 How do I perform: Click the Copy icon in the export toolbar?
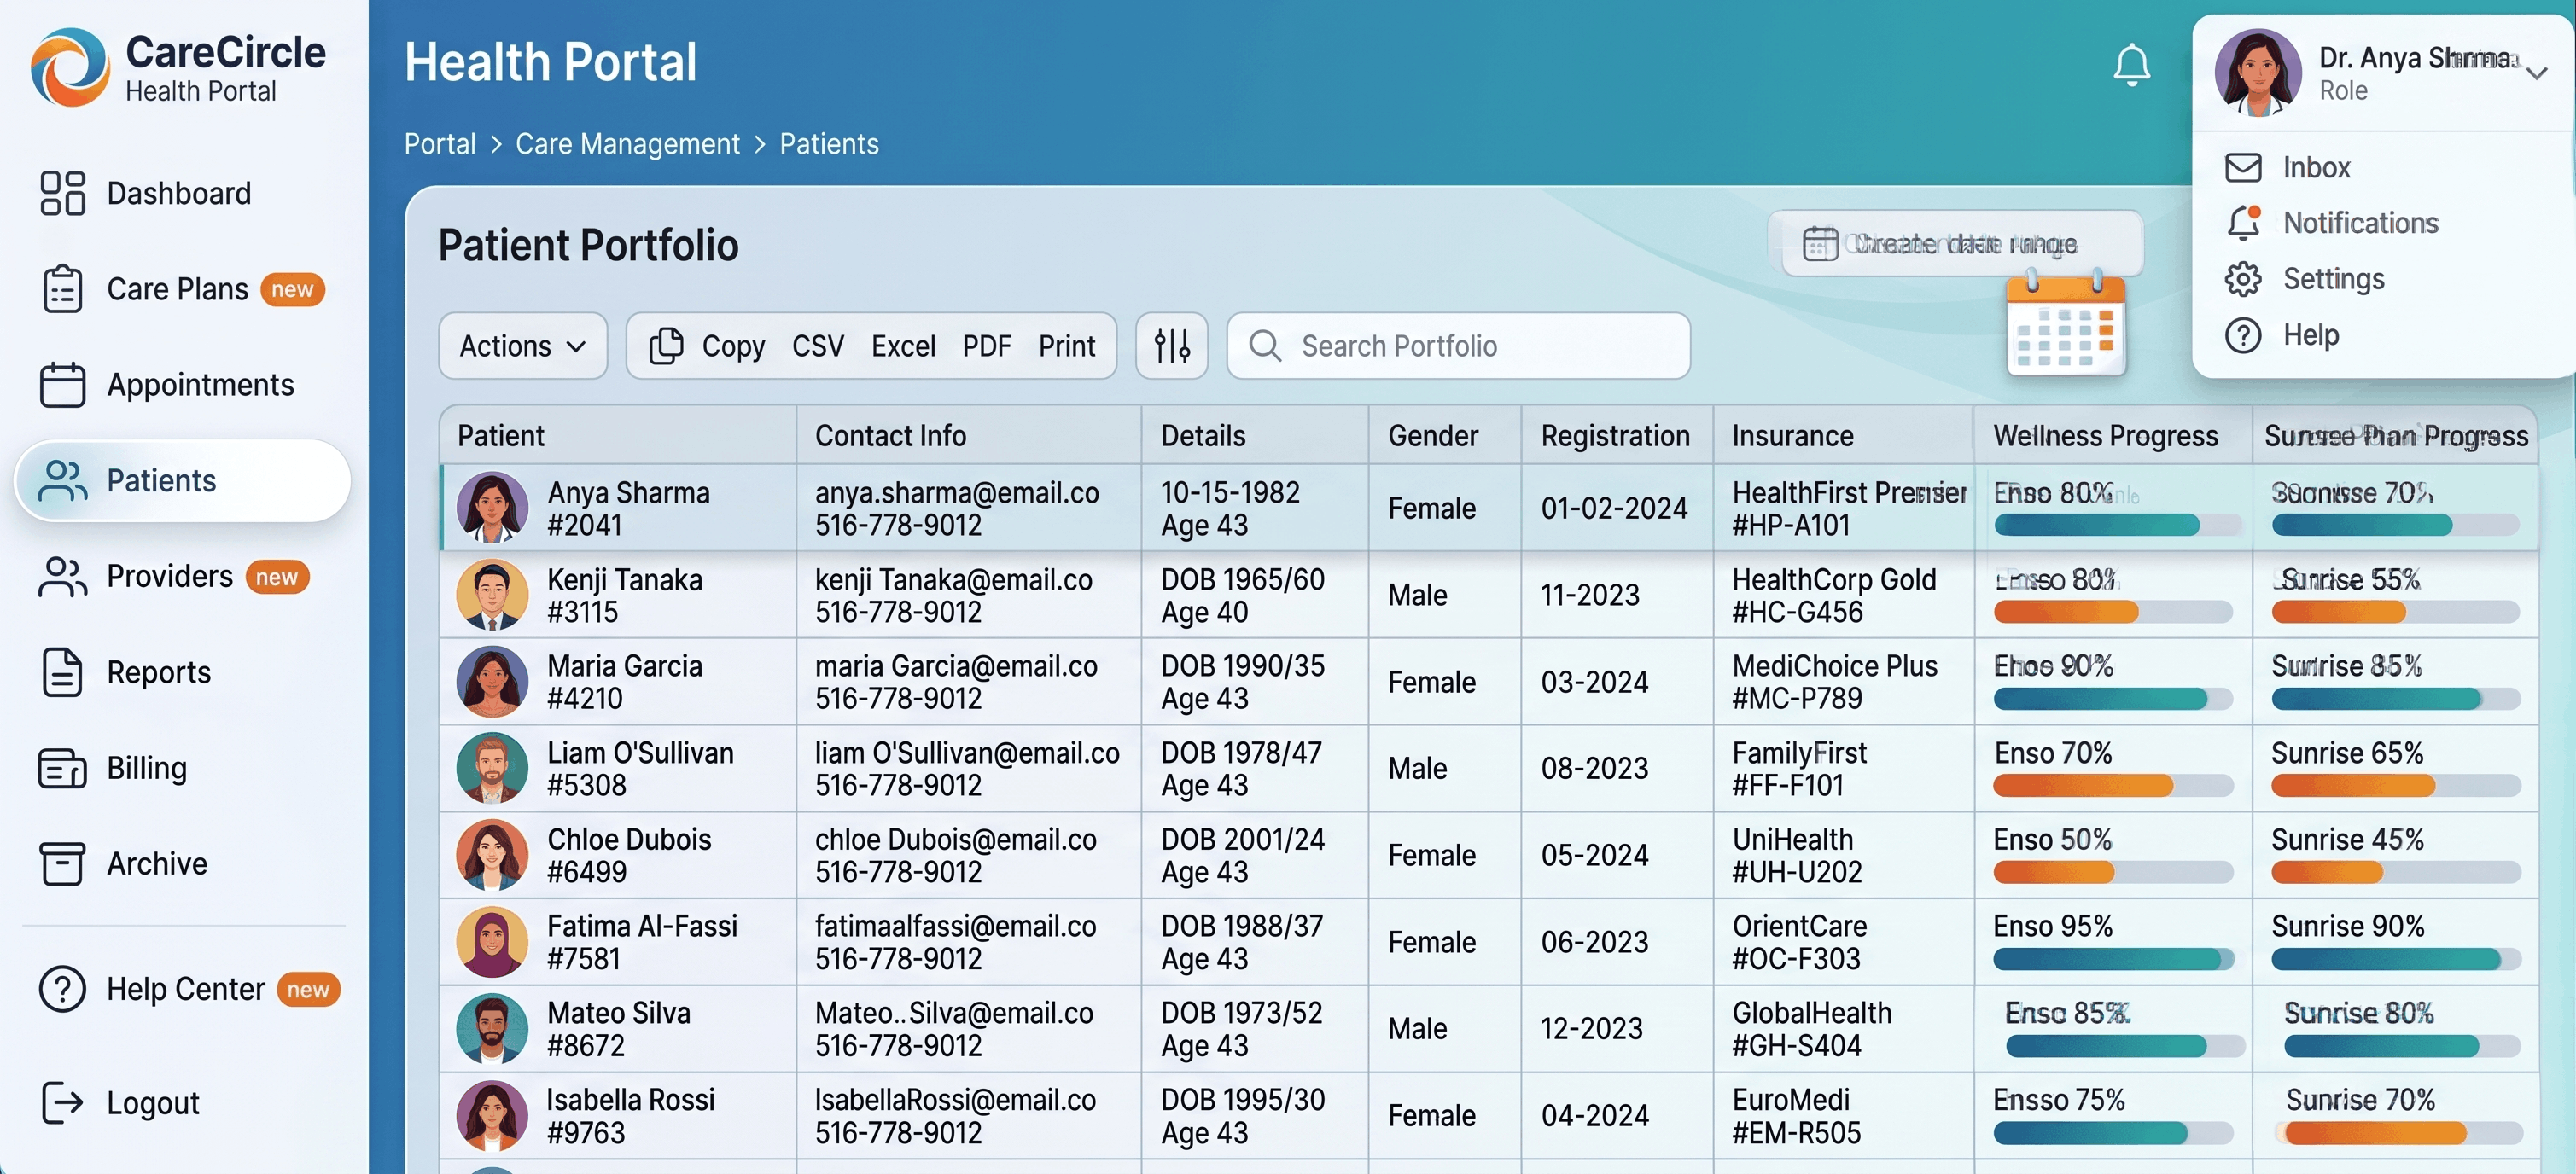point(668,346)
